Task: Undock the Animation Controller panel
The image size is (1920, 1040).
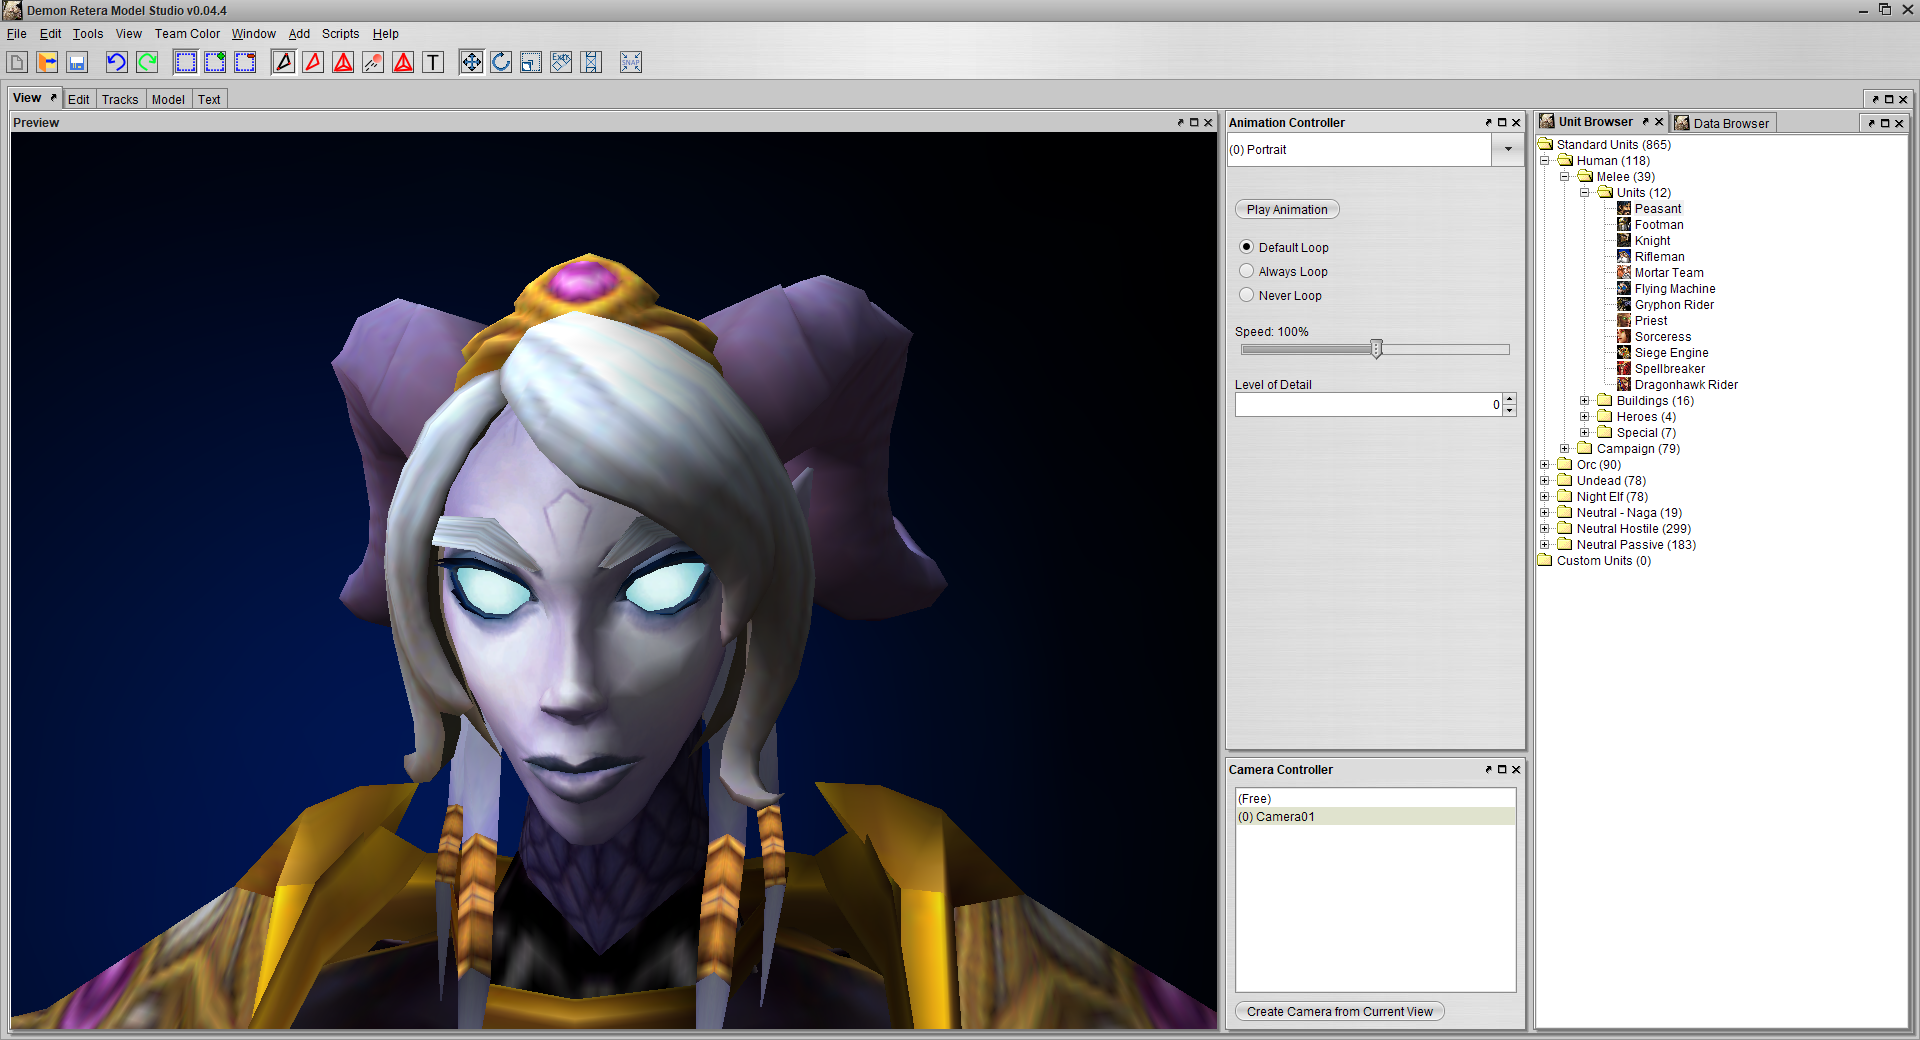Action: [x=1488, y=123]
